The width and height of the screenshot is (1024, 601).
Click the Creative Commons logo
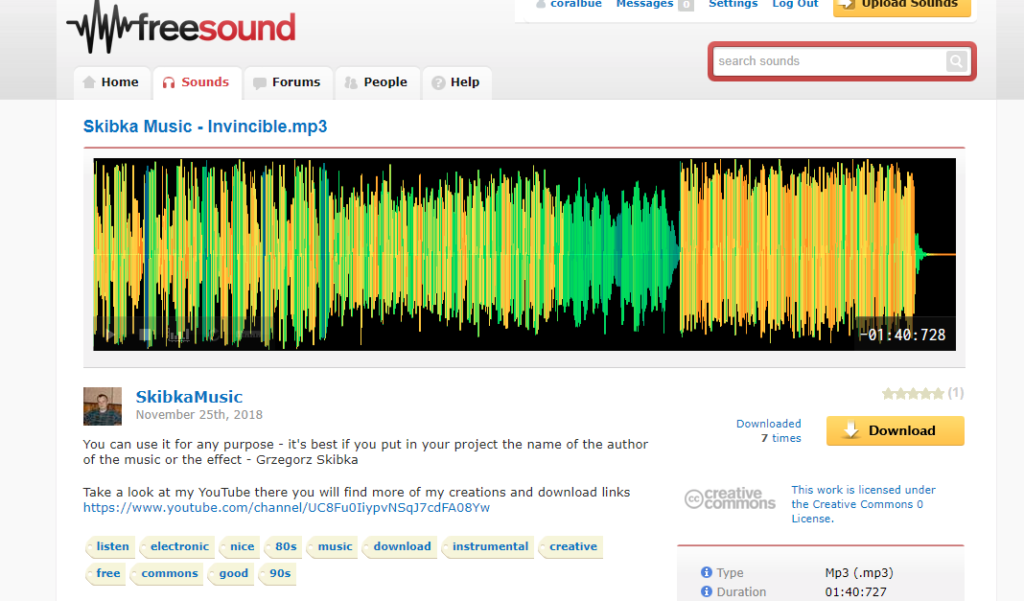[729, 499]
